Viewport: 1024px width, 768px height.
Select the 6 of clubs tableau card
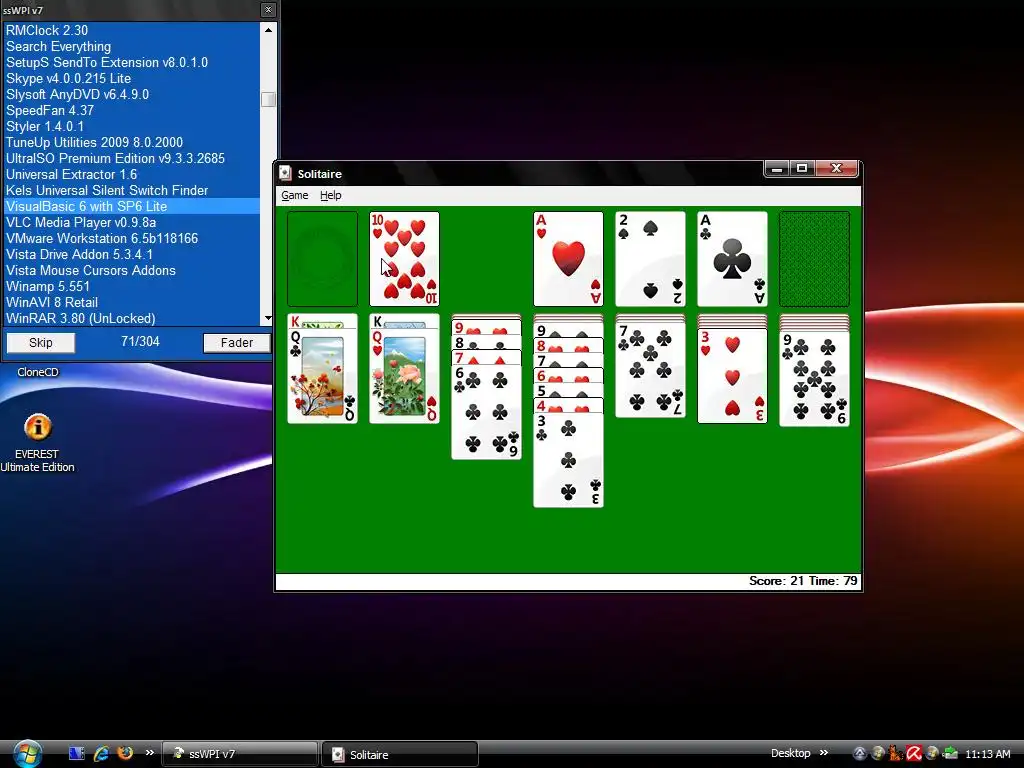point(487,412)
